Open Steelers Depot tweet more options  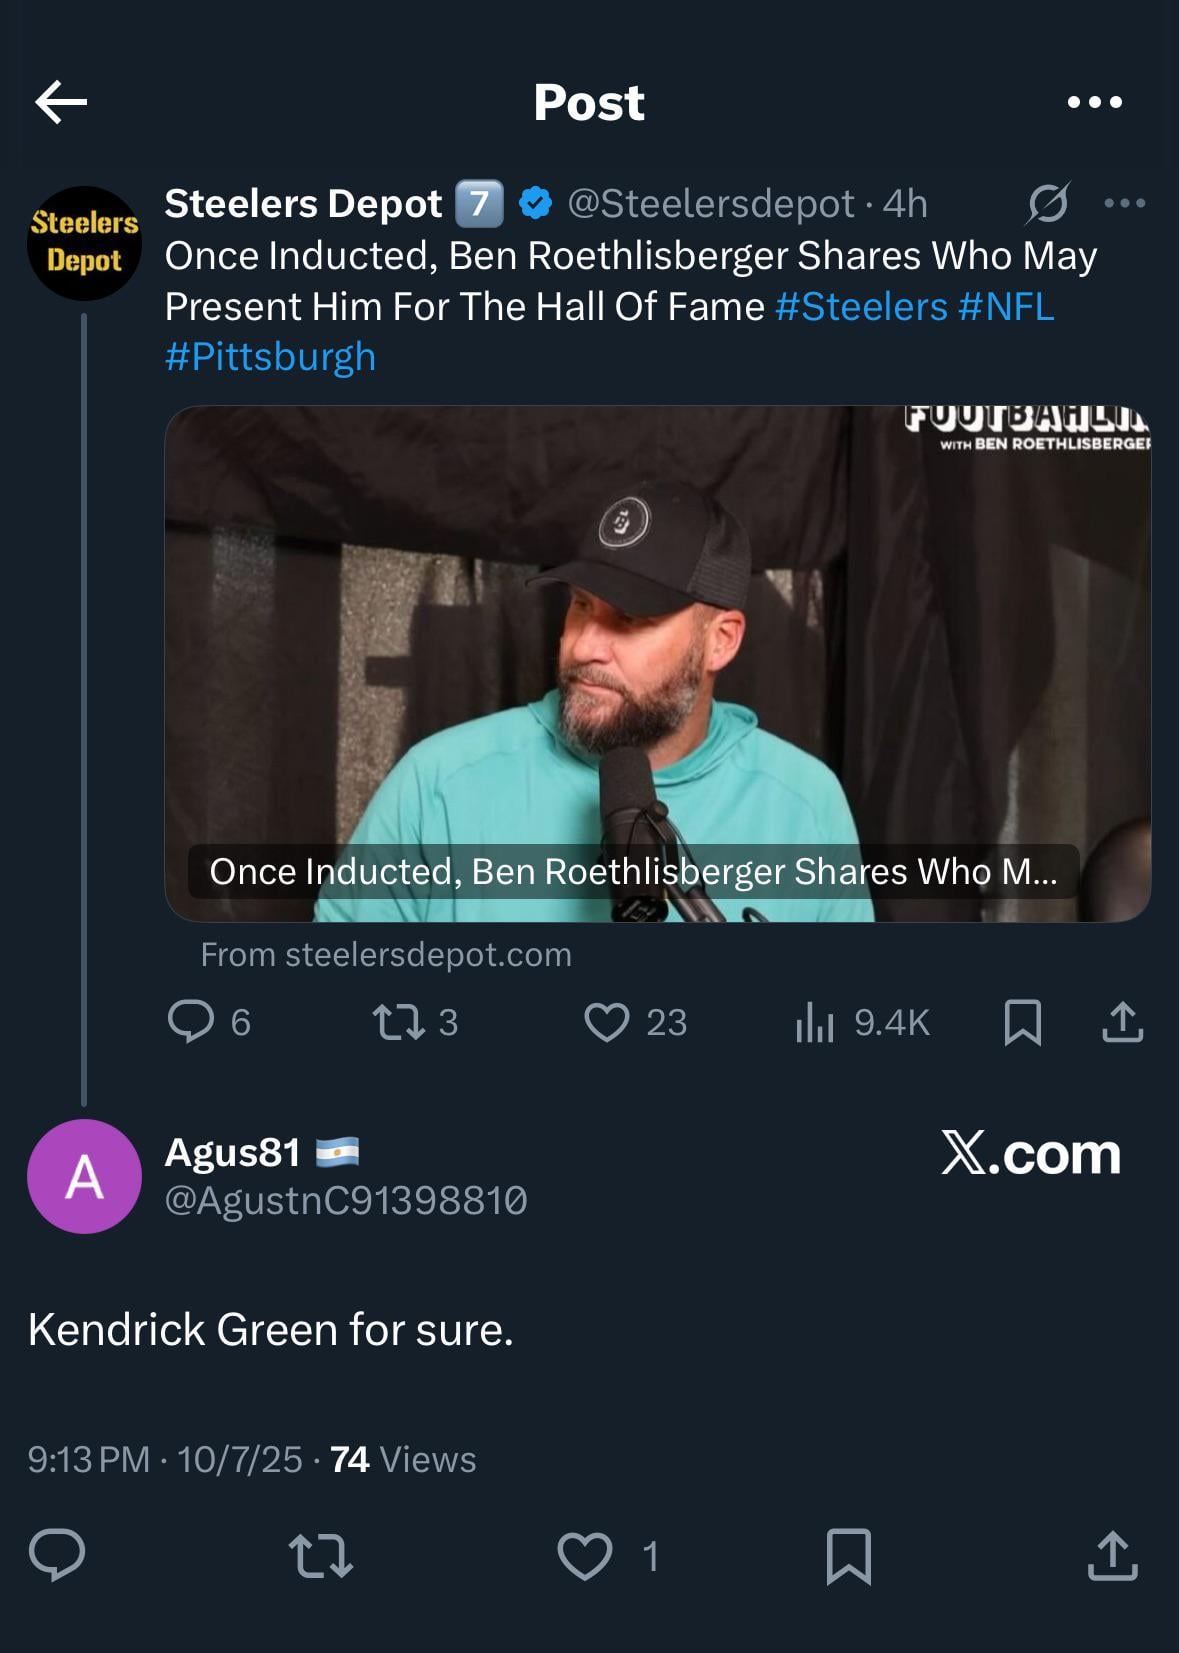pos(1124,204)
